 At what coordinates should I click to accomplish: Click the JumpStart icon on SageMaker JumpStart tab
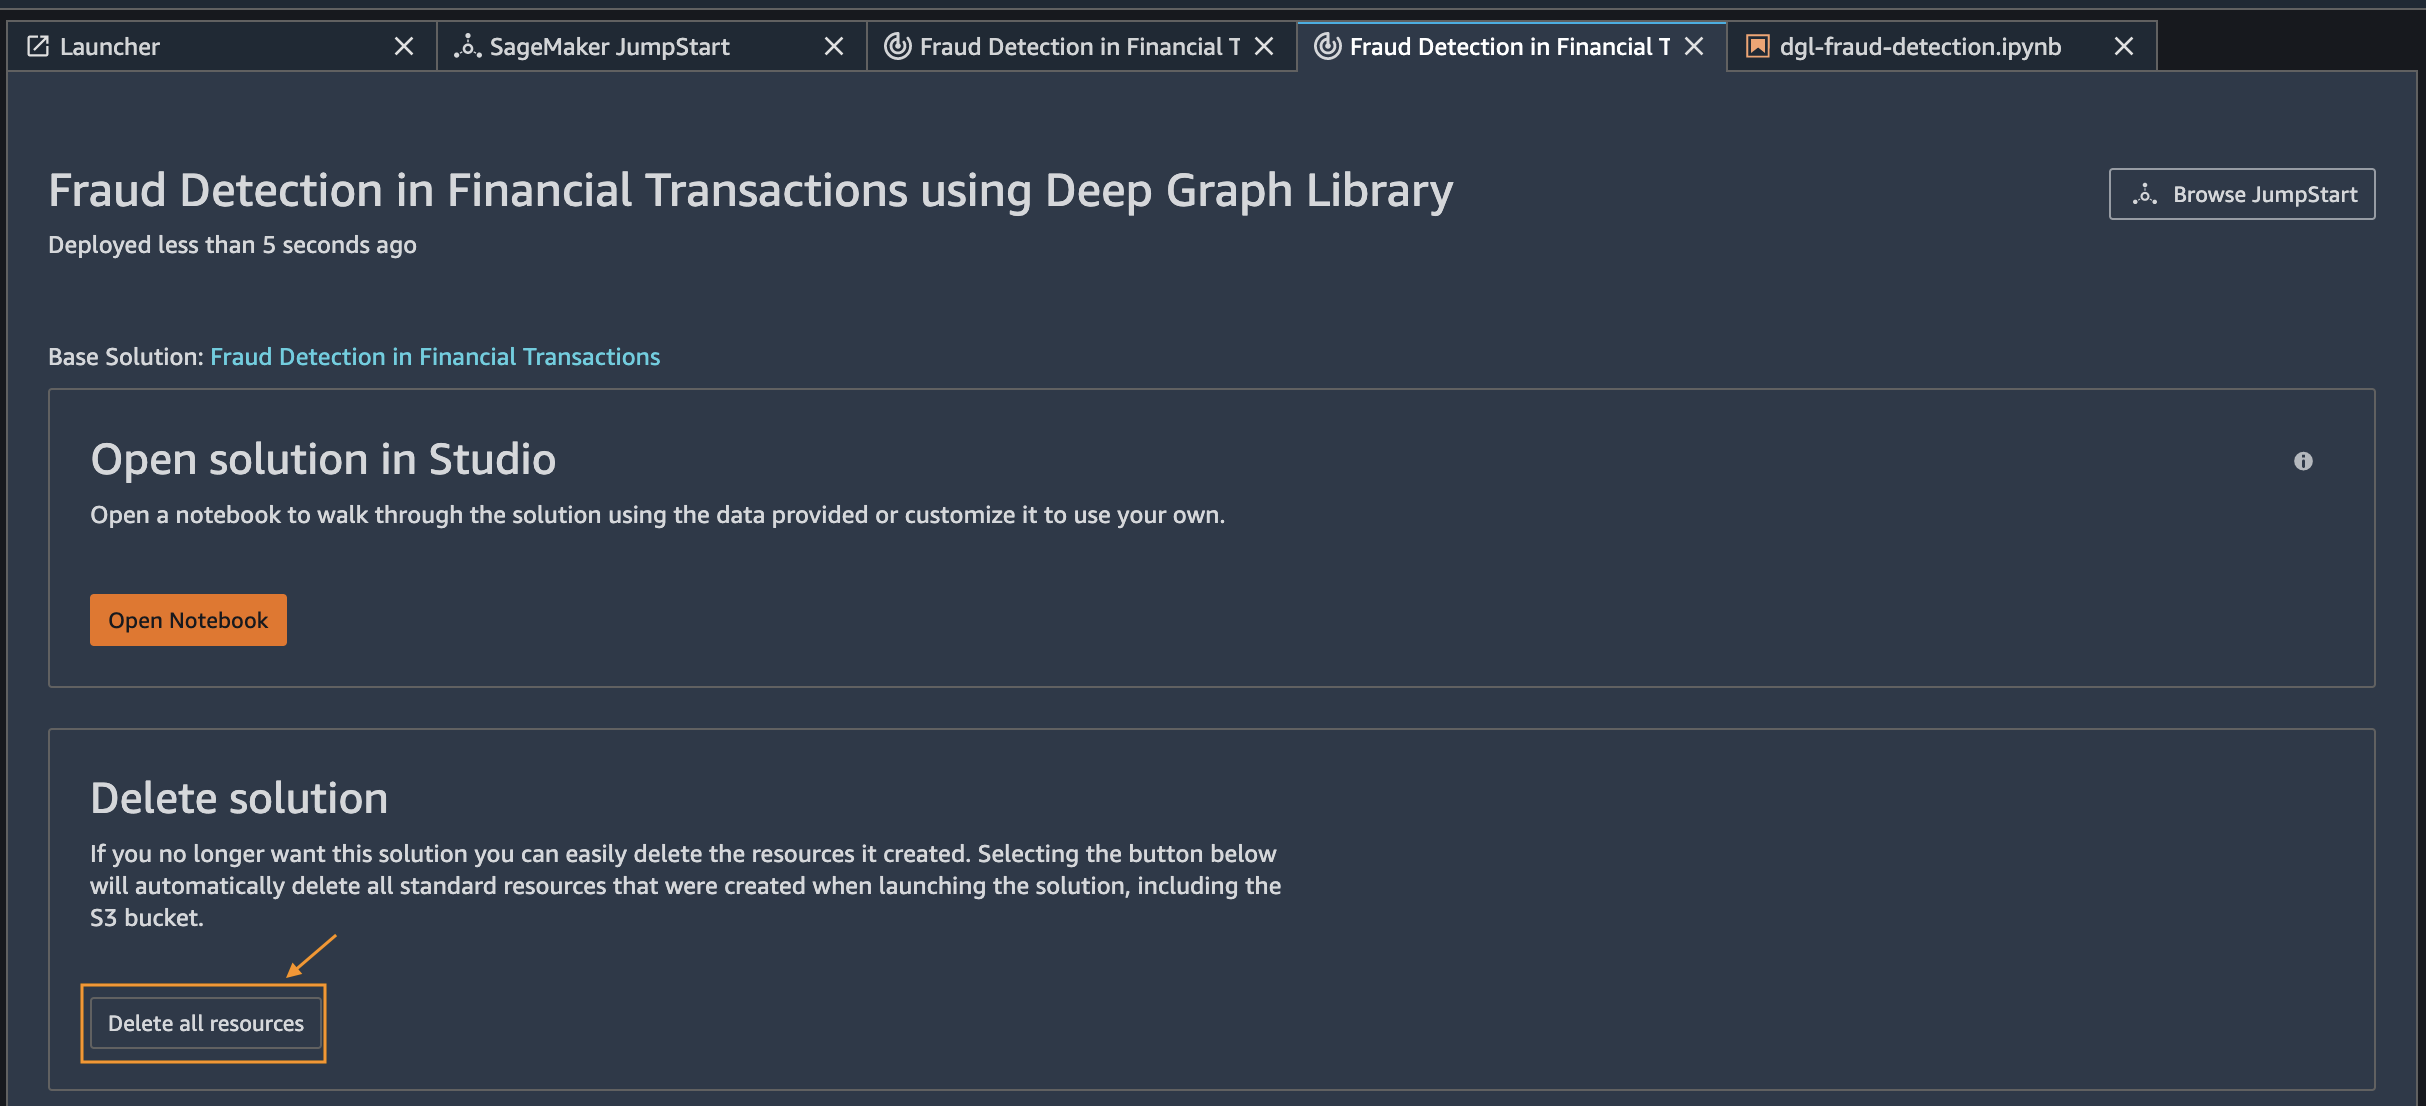(x=467, y=46)
